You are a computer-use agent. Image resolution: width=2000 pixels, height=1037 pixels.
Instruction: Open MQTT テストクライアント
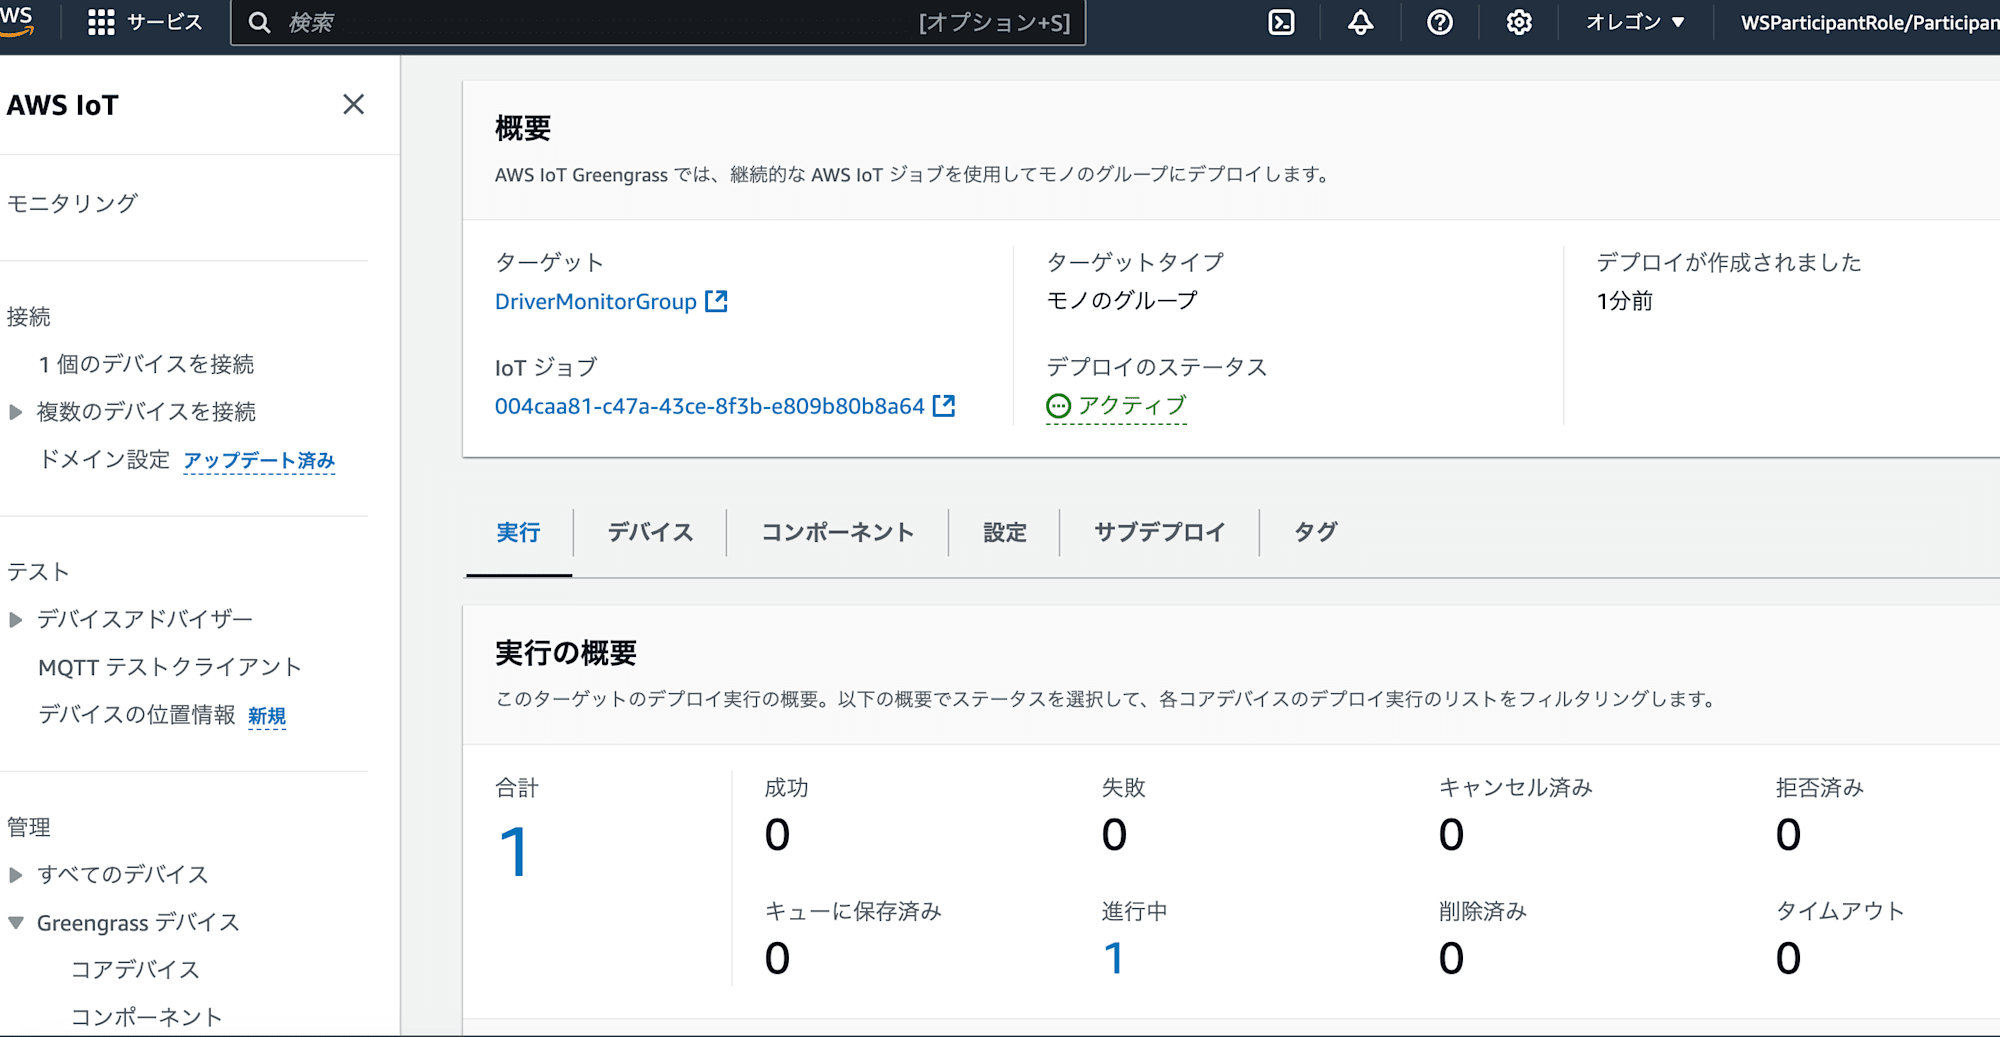(x=170, y=667)
